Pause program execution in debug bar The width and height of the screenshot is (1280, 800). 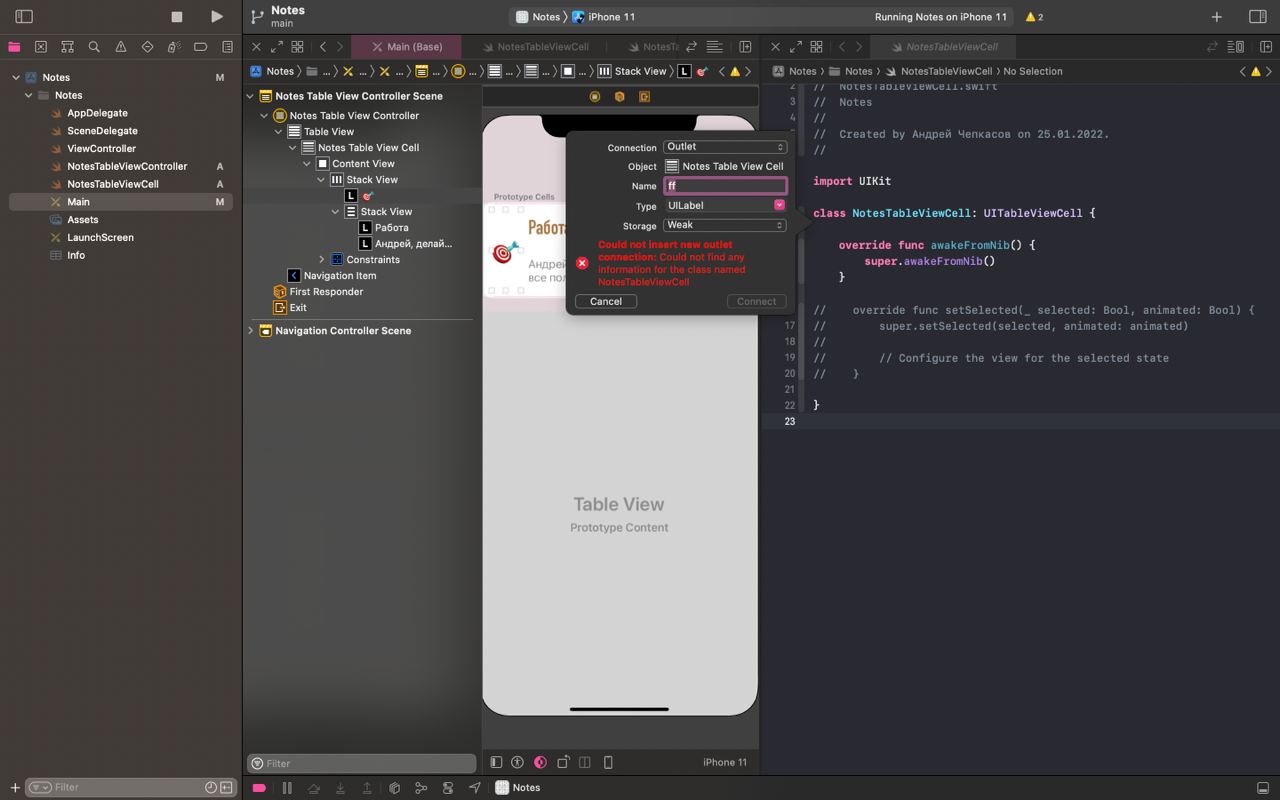(287, 788)
